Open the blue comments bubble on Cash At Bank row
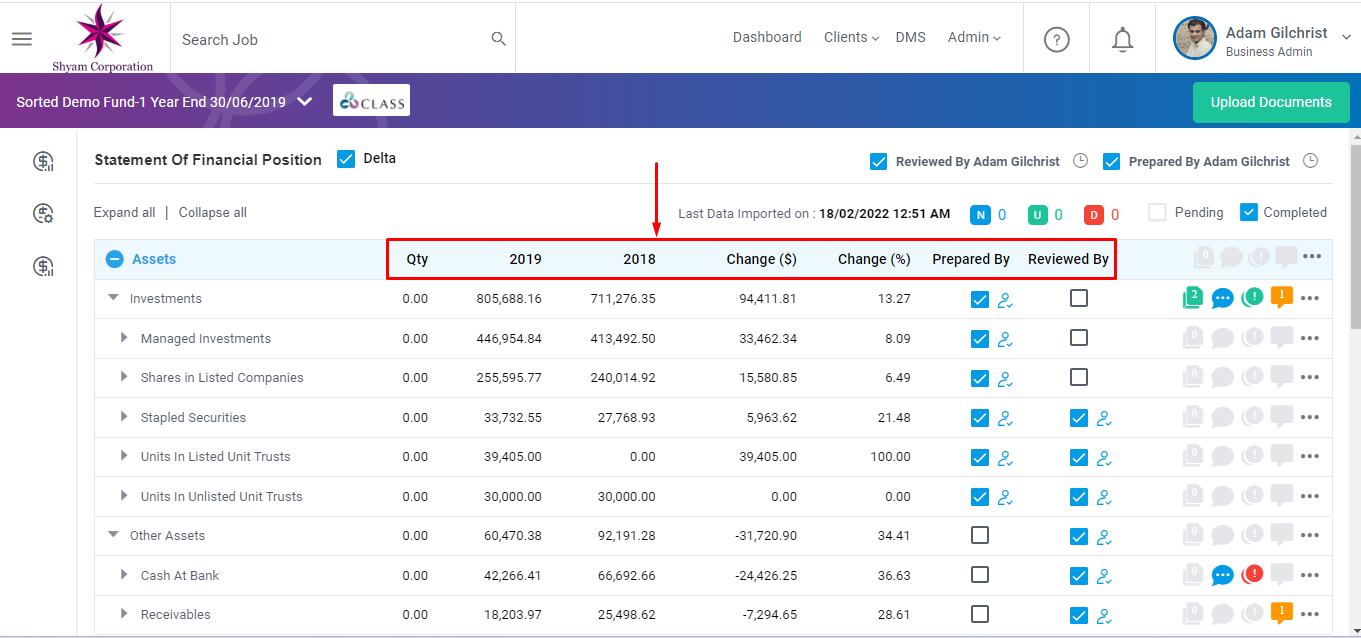 [x=1222, y=575]
